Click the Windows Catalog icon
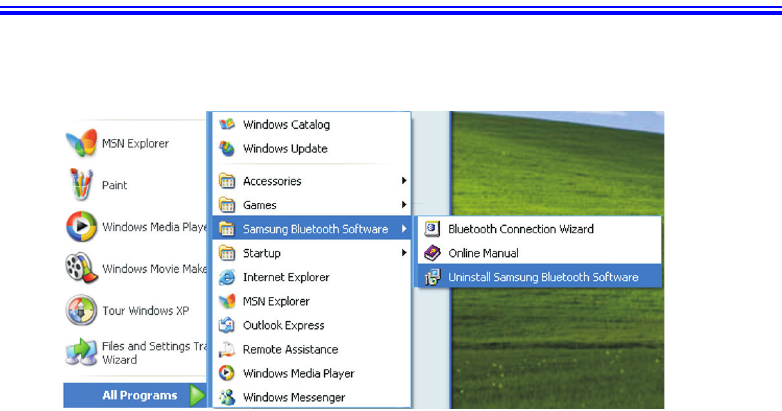The image size is (782, 411). coord(227,124)
